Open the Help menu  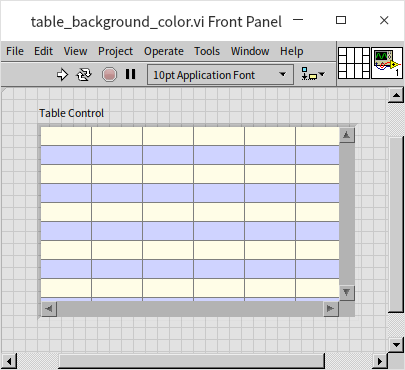[292, 51]
